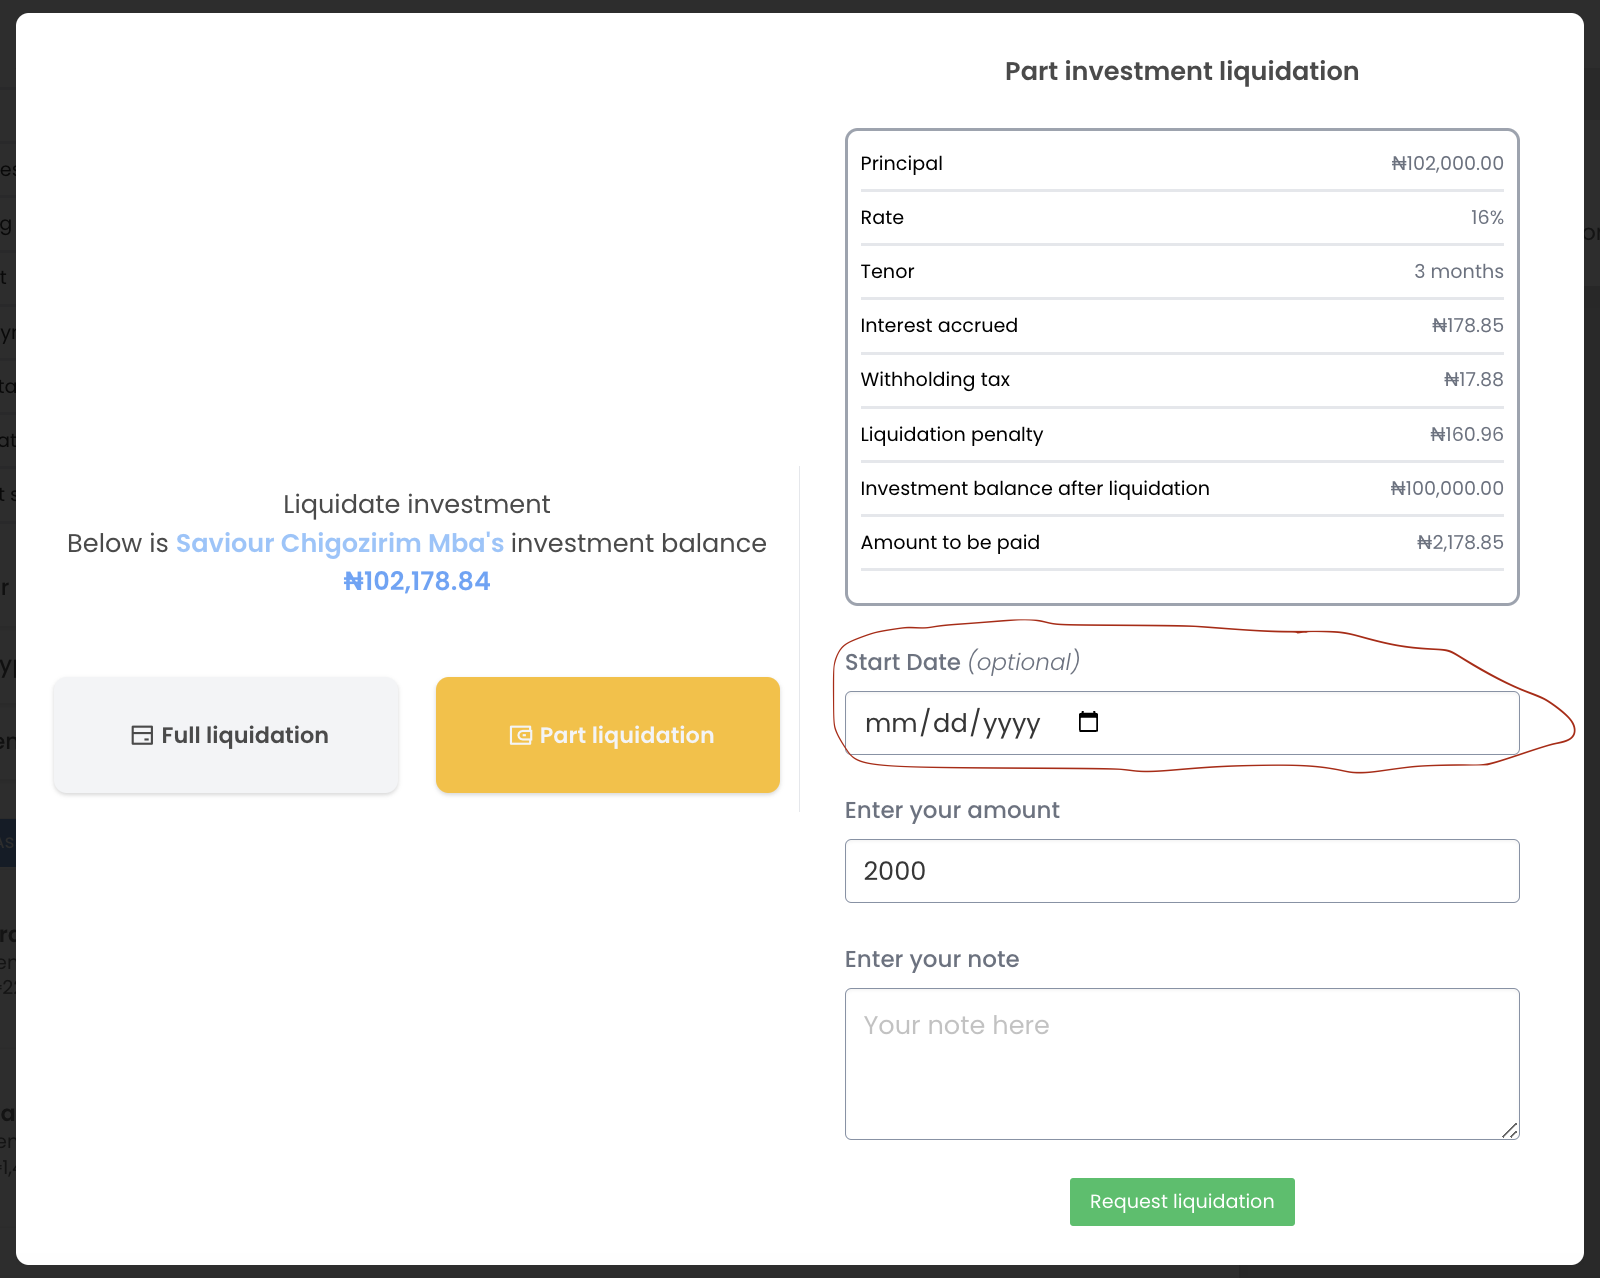Submit with Request liquidation button

1181,1201
